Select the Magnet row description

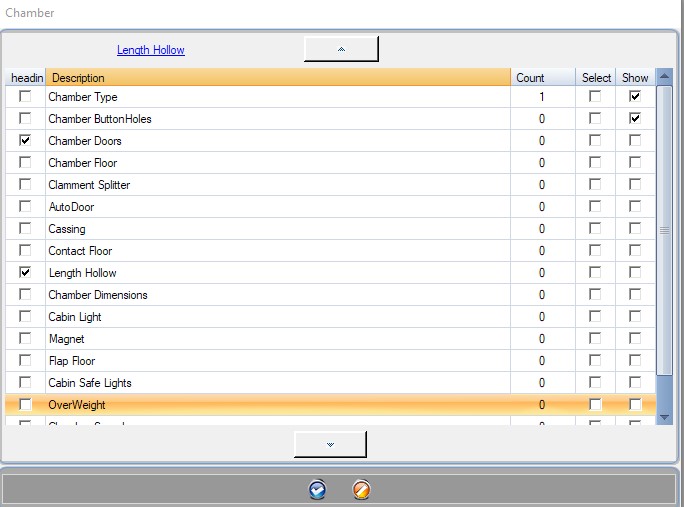coord(67,339)
